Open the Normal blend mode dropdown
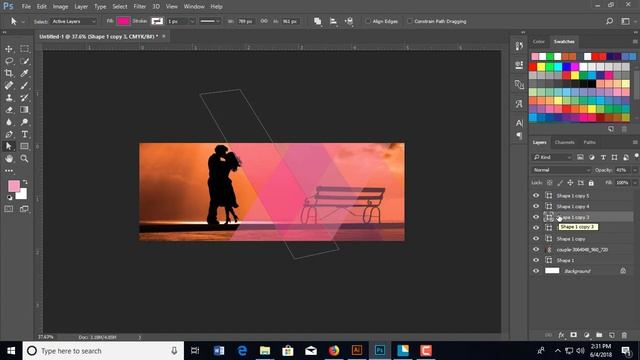Image resolution: width=640 pixels, height=360 pixels. [x=561, y=170]
